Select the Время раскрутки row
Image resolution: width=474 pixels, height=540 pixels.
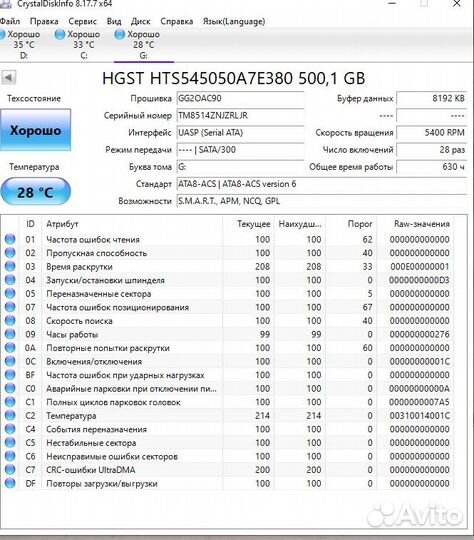tap(227, 267)
